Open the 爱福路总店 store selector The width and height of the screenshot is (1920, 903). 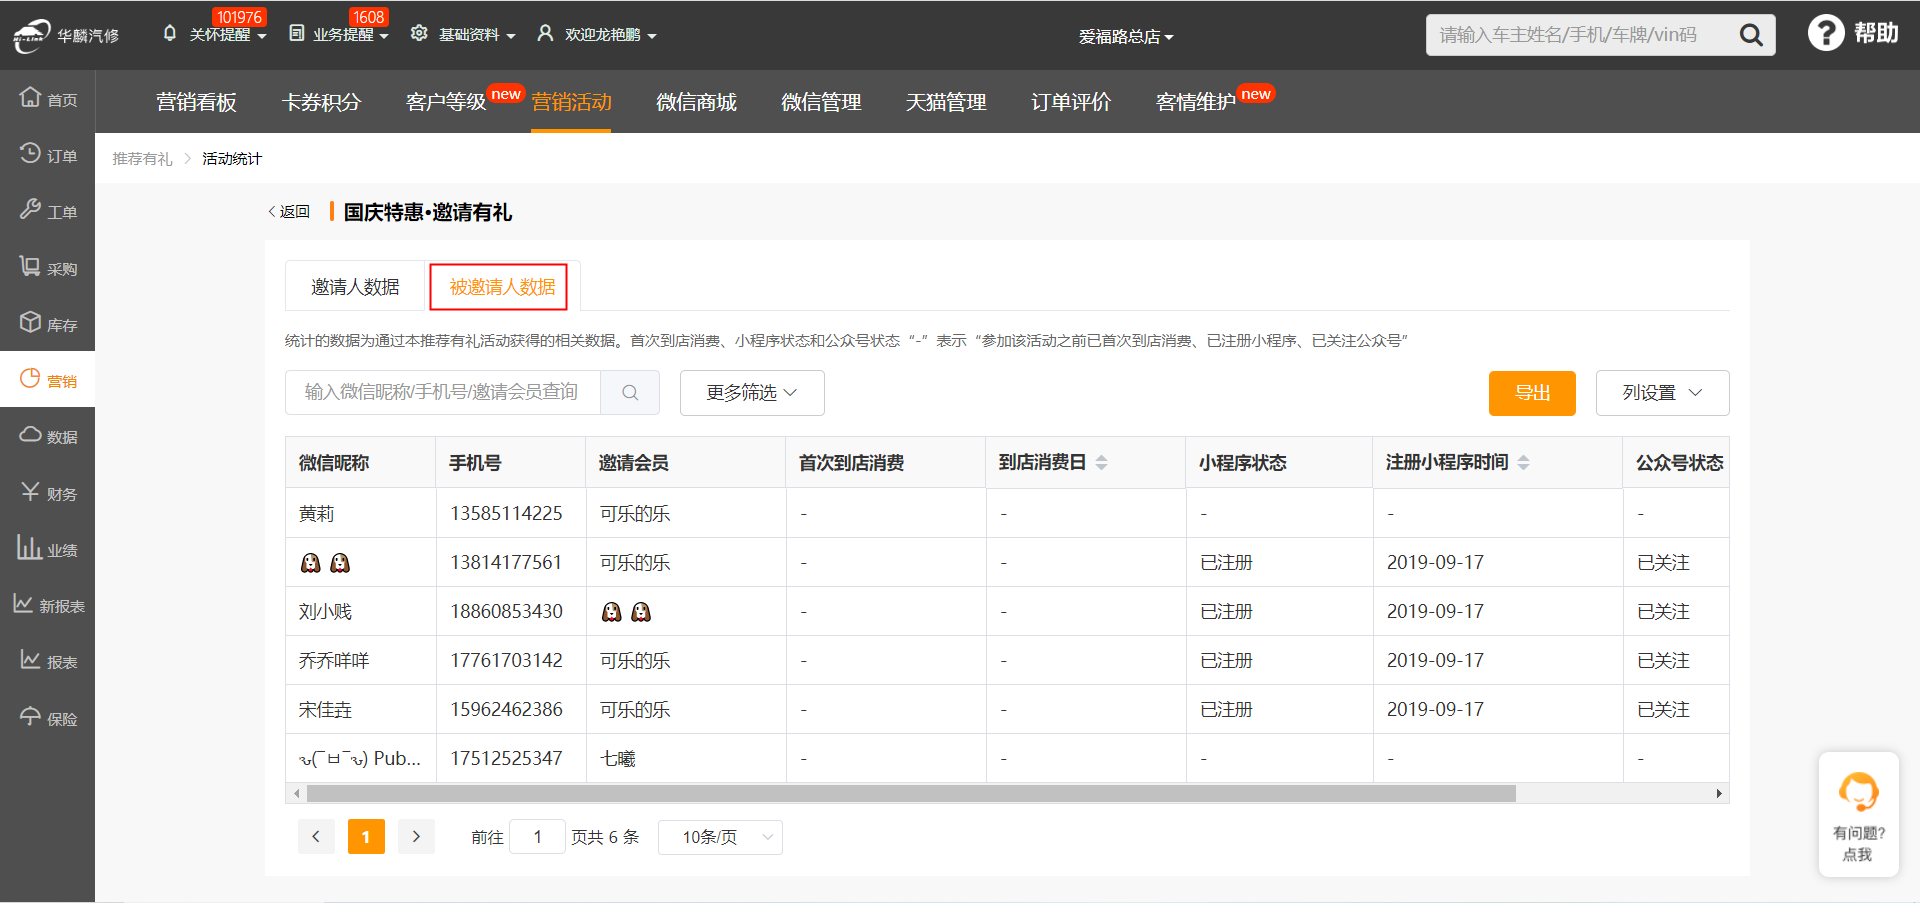click(x=1126, y=37)
